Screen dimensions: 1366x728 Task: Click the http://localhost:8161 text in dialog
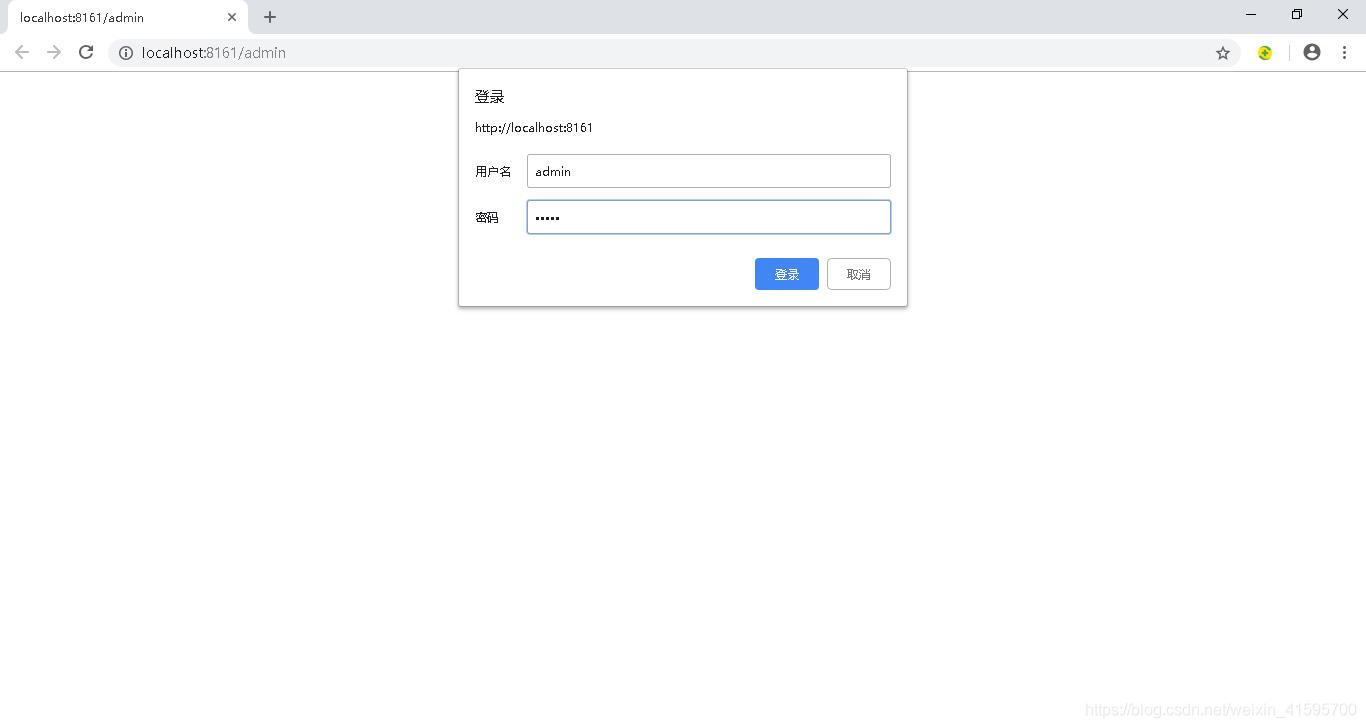pyautogui.click(x=534, y=128)
